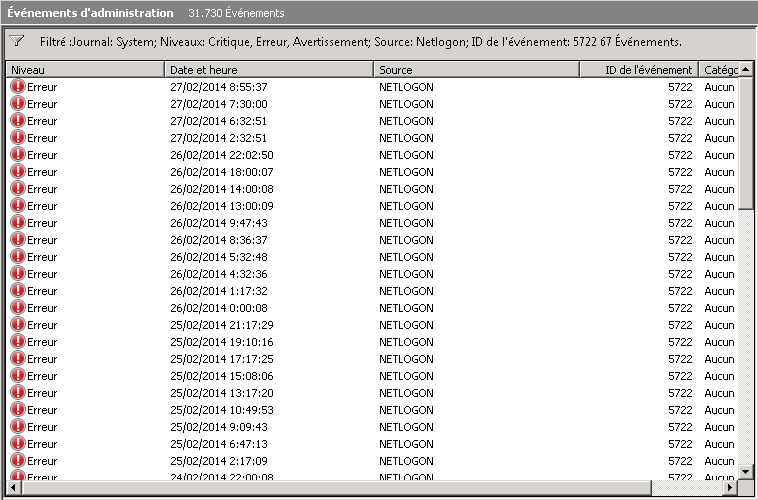
Task: Click the vertical scrollbar down arrow
Action: point(745,471)
